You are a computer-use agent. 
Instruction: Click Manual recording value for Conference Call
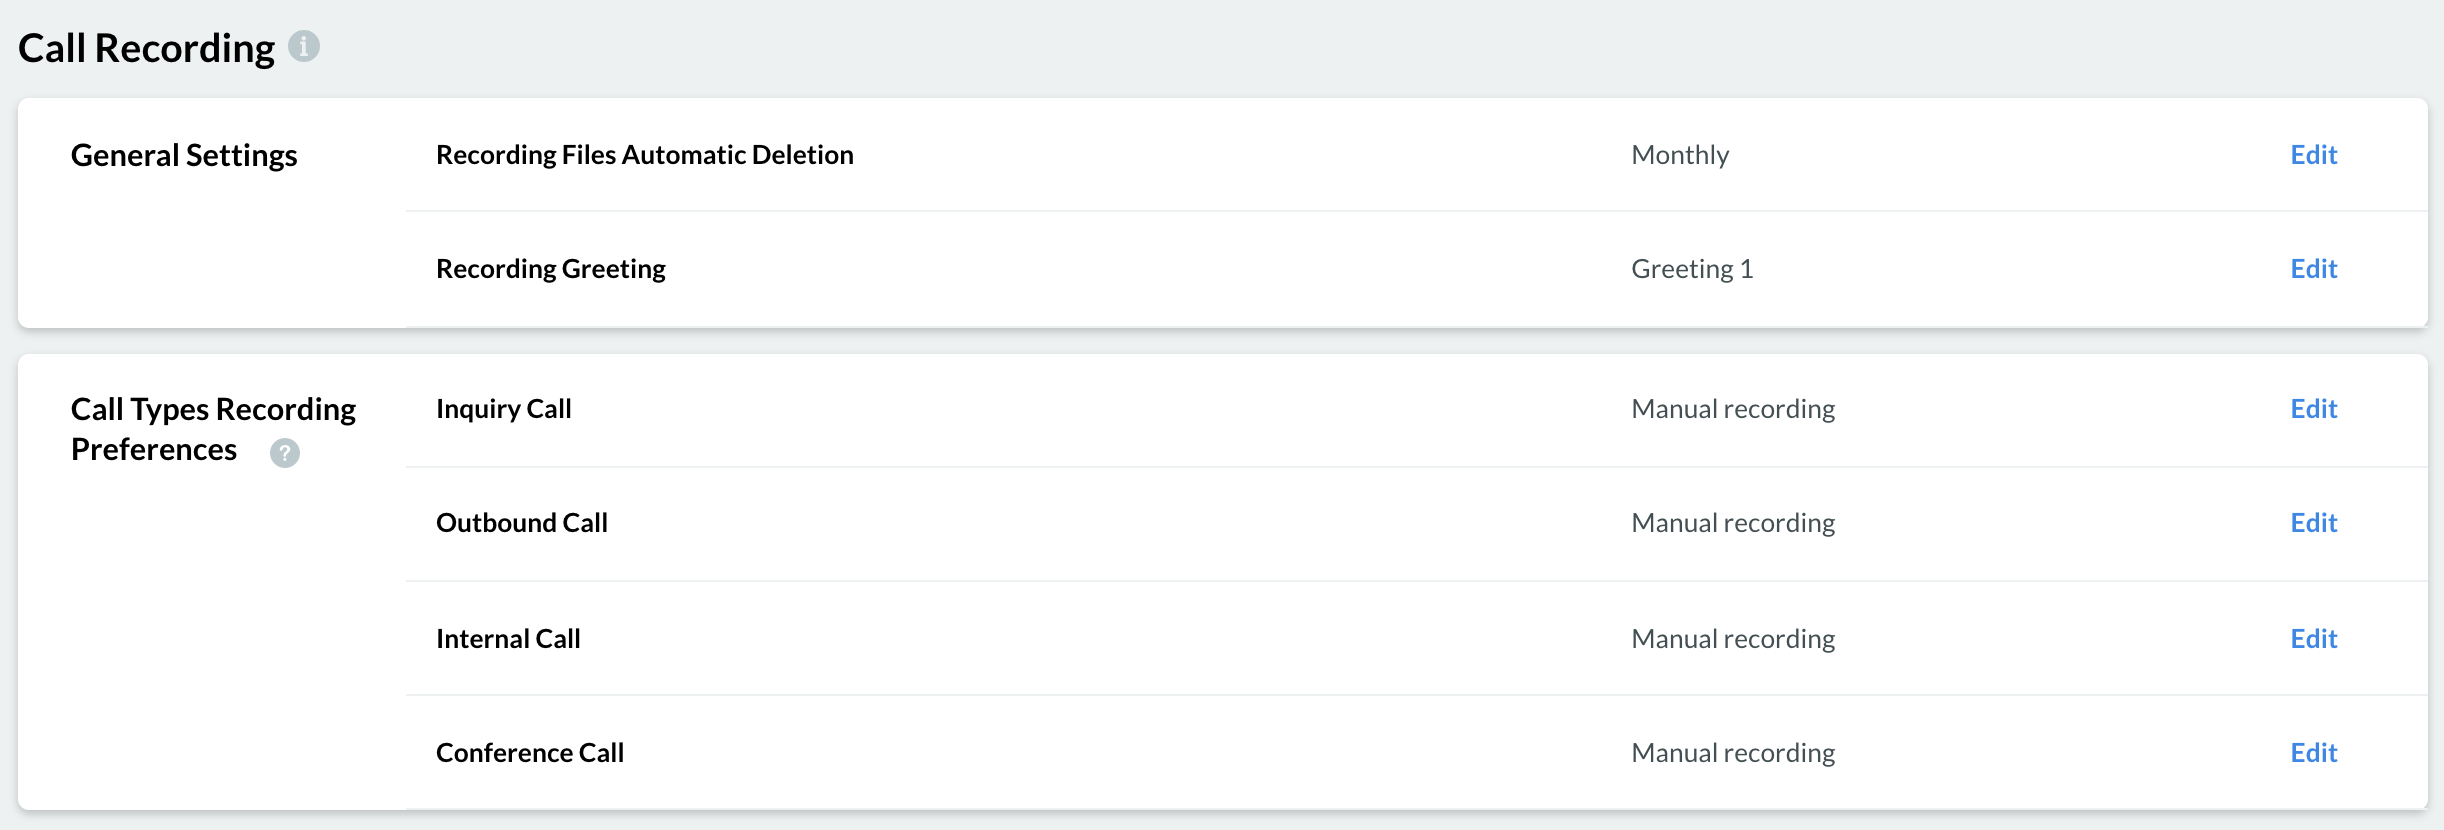(1733, 753)
